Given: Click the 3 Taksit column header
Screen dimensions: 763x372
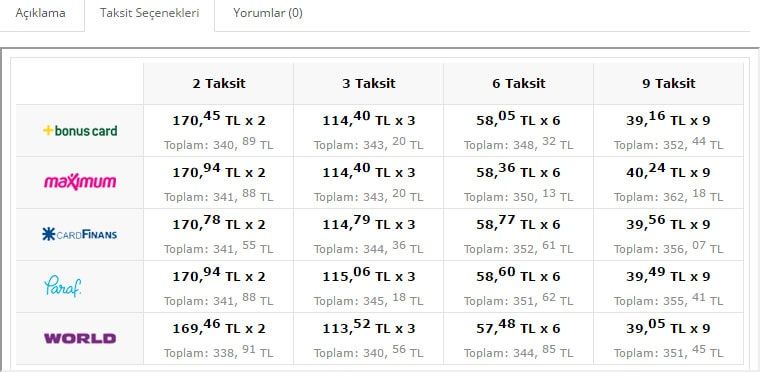Looking at the screenshot, I should coord(368,83).
